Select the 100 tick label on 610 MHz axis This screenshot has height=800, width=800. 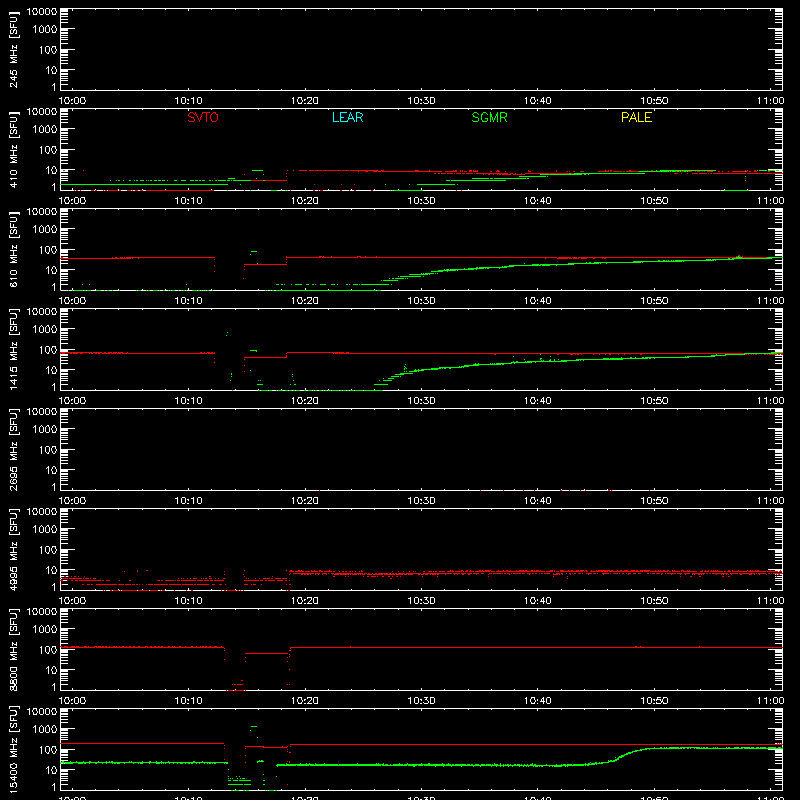(48, 249)
